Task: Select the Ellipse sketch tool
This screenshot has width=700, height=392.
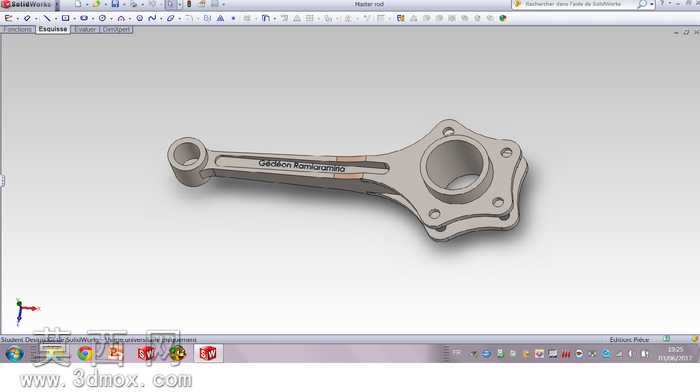Action: click(x=171, y=18)
